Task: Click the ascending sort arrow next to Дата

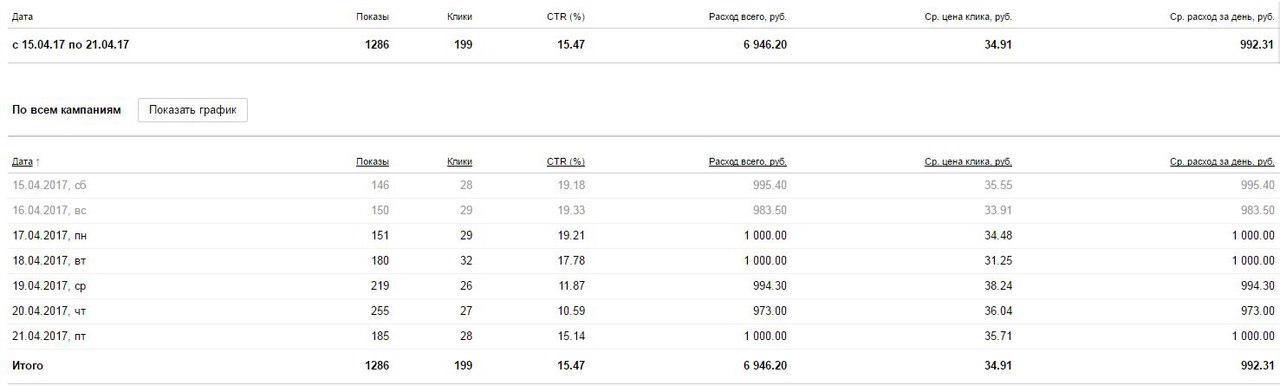Action: click(38, 161)
